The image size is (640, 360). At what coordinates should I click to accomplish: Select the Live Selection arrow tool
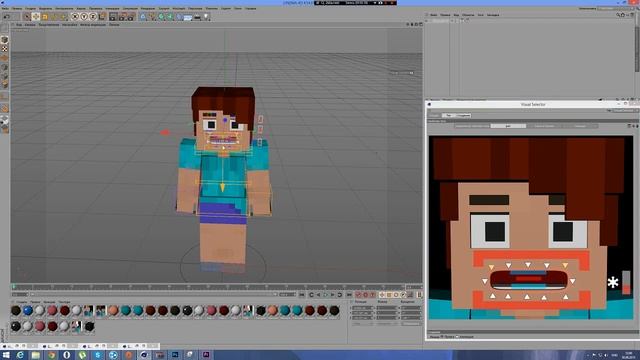point(27,17)
